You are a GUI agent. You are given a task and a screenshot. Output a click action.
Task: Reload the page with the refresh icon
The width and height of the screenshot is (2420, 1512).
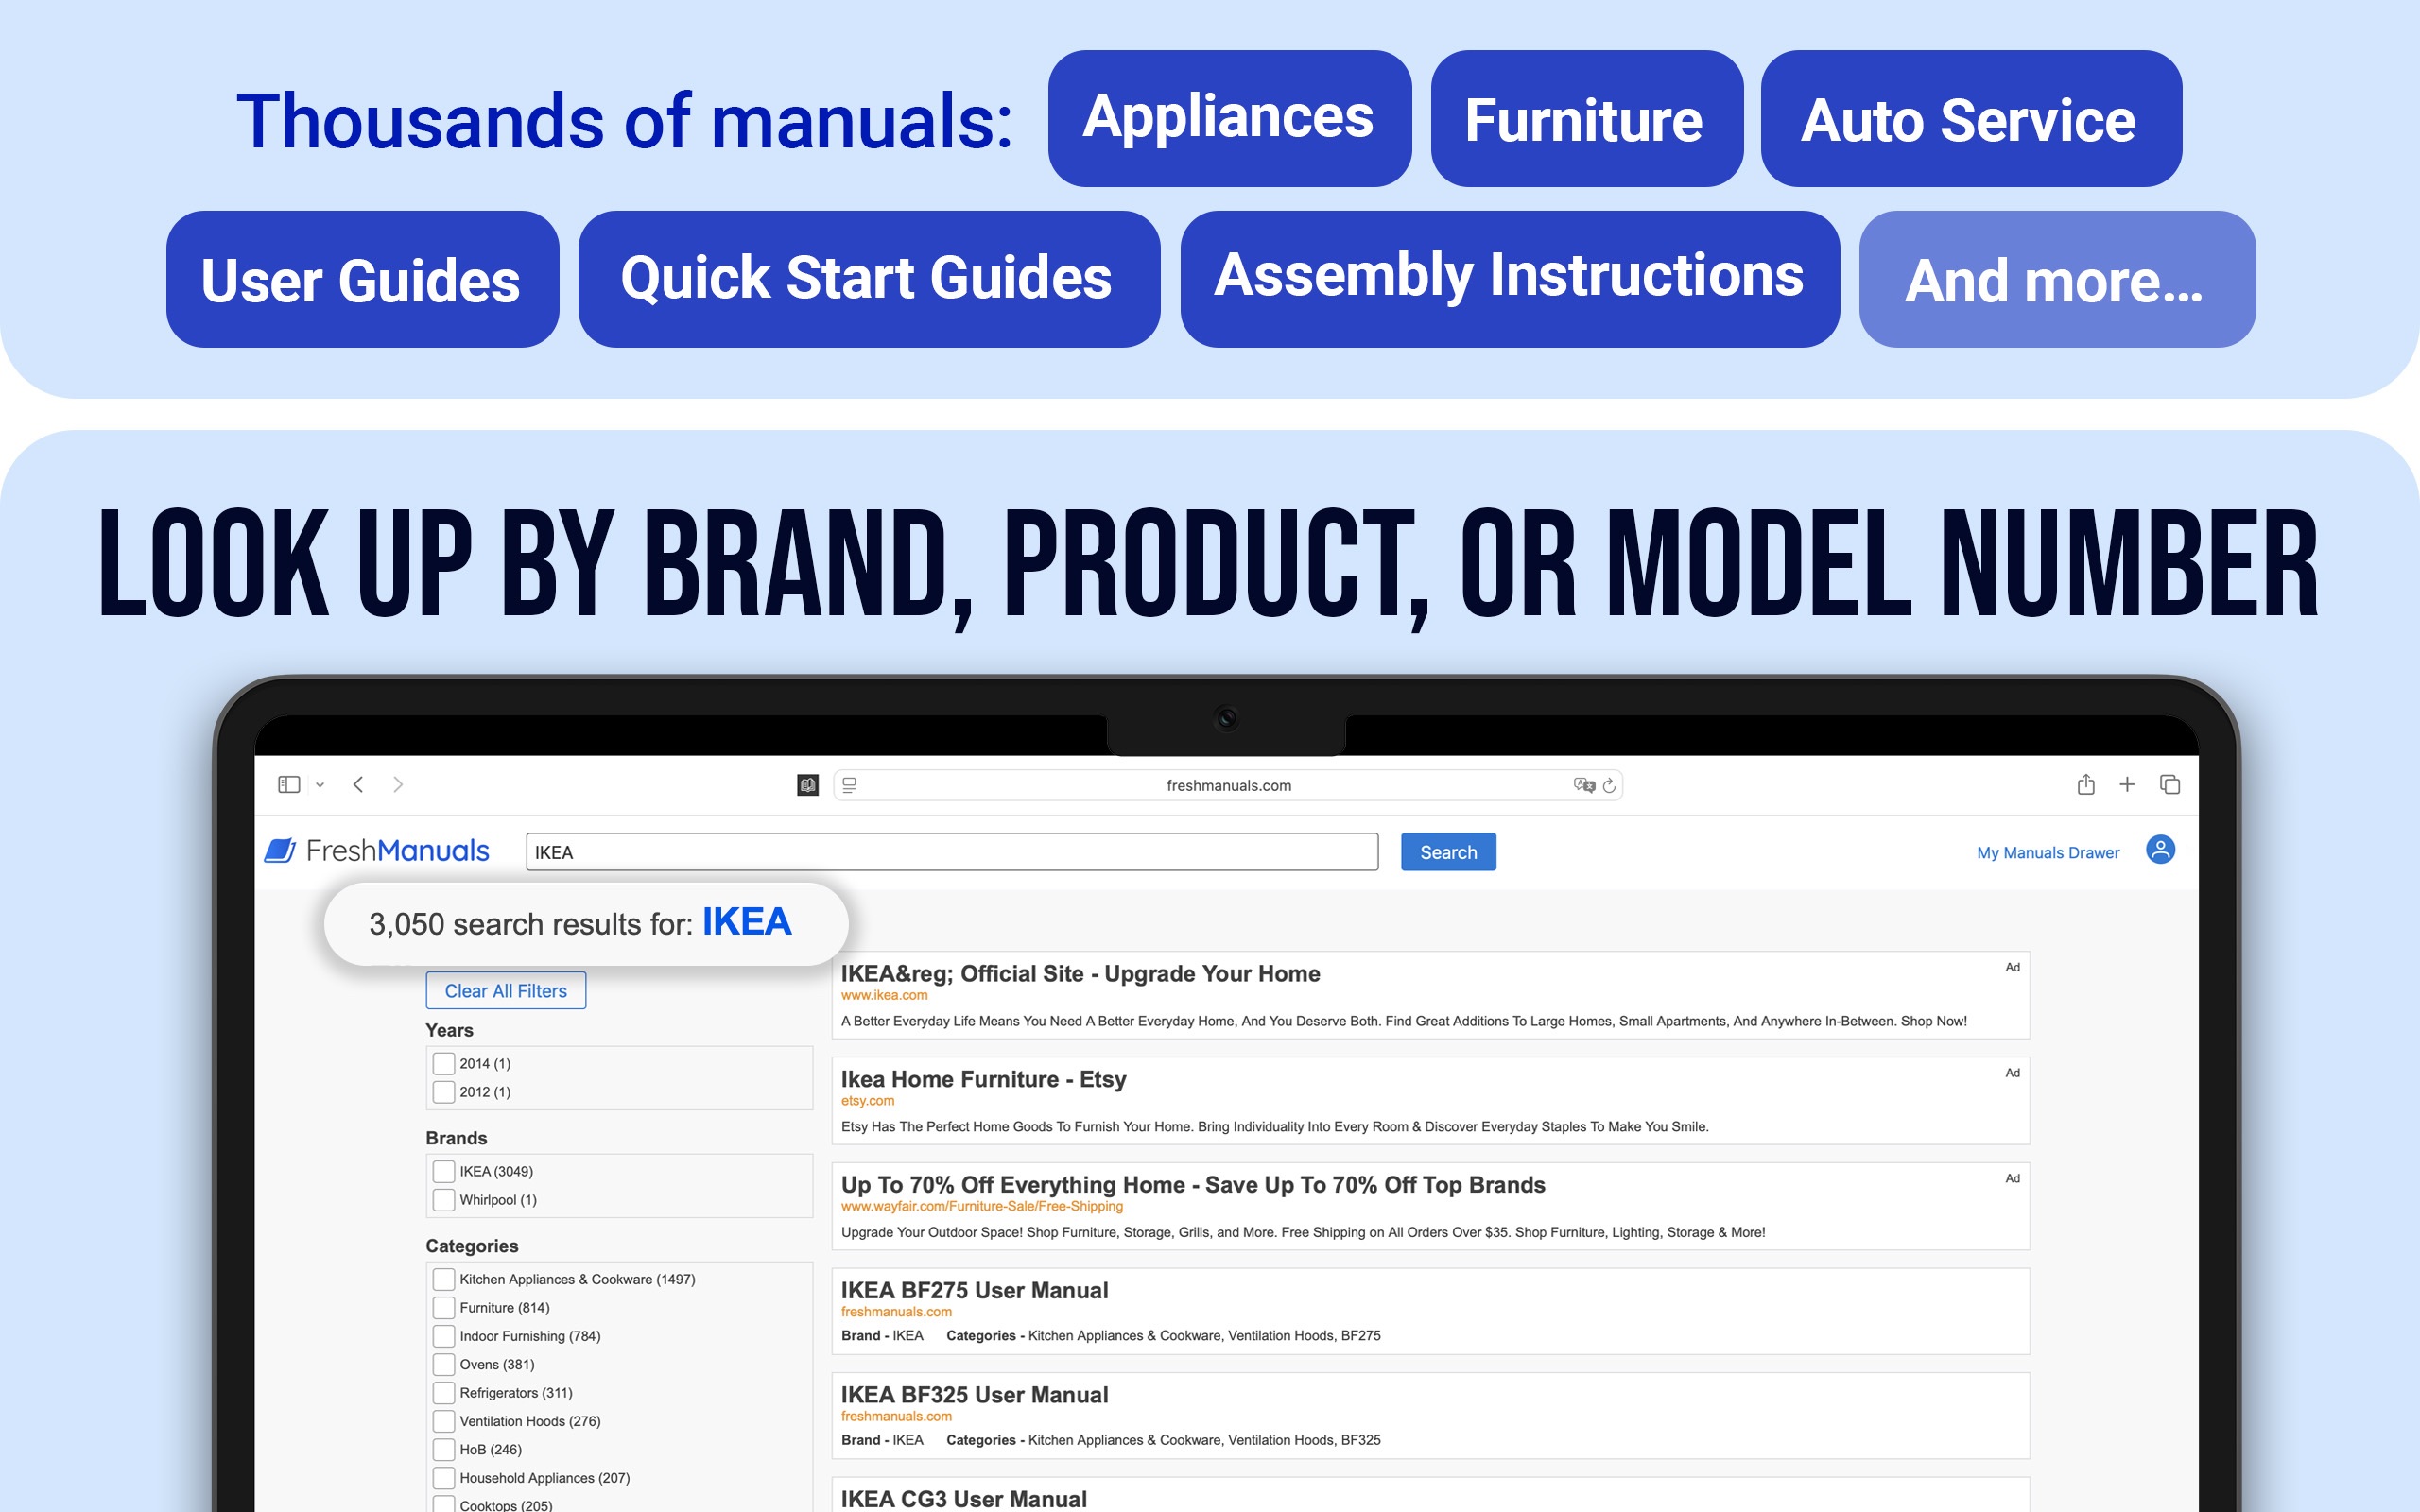[1609, 785]
